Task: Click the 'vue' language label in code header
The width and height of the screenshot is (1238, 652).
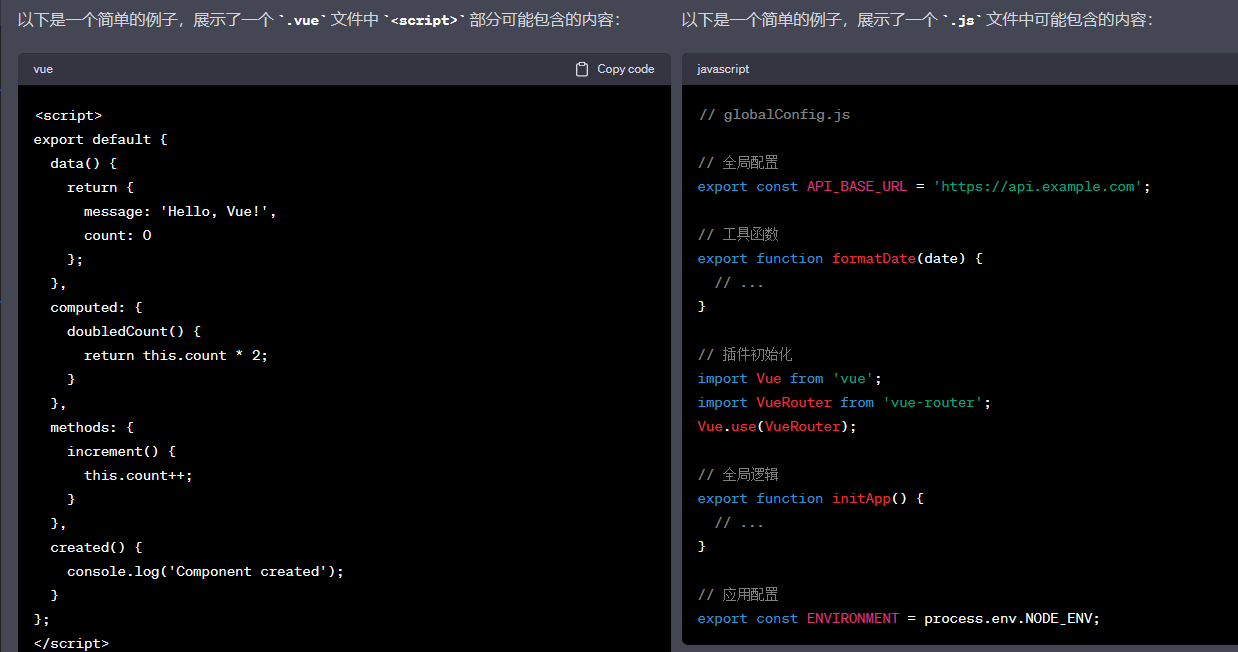Action: click(43, 69)
